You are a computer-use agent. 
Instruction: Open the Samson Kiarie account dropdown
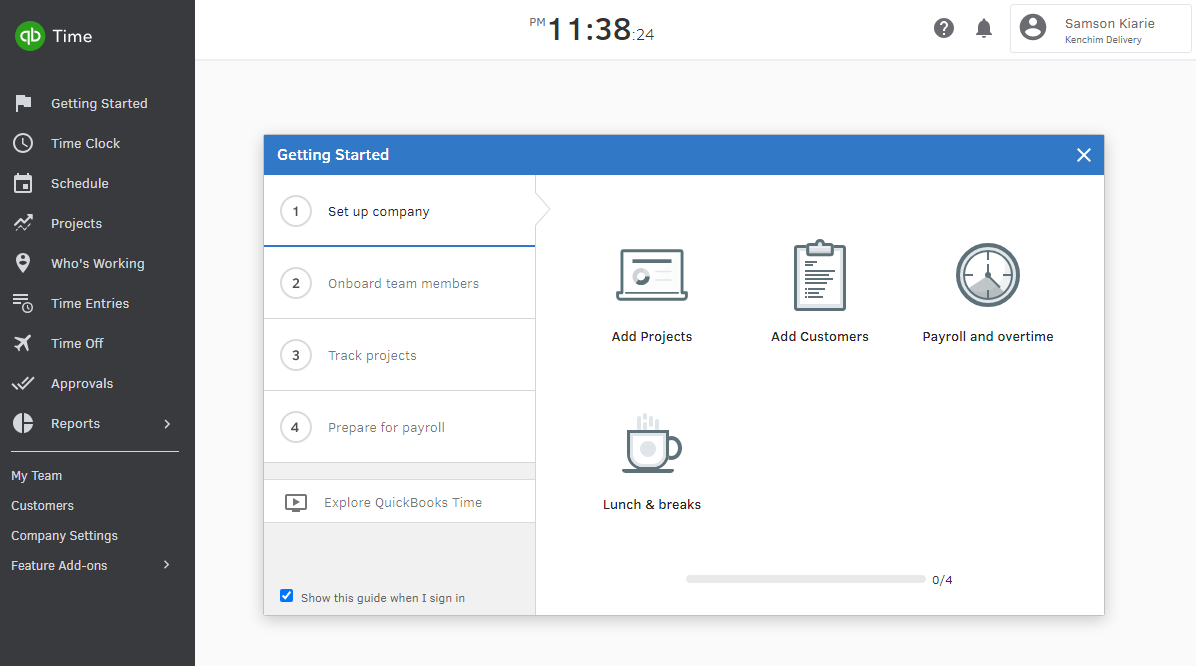click(x=1100, y=28)
